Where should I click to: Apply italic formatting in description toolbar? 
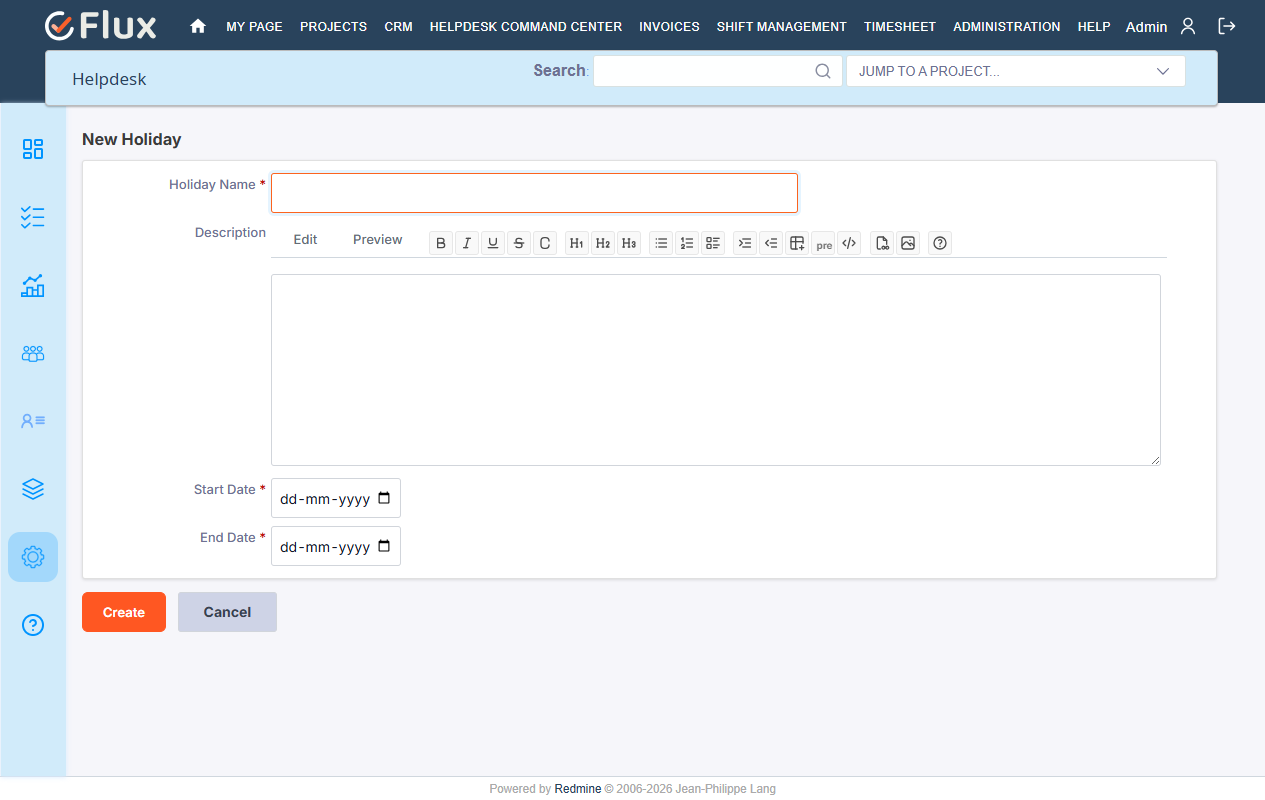(467, 243)
